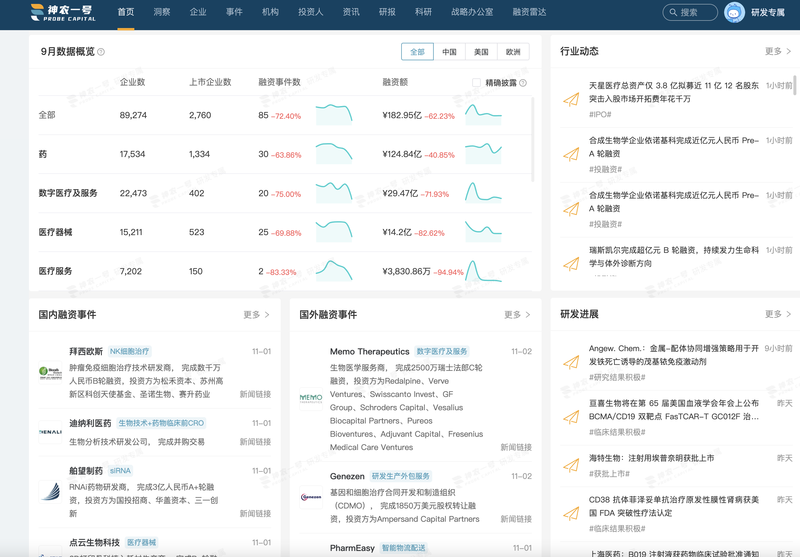The image size is (800, 557).
Task: Open the 研报 menu
Action: click(x=387, y=12)
